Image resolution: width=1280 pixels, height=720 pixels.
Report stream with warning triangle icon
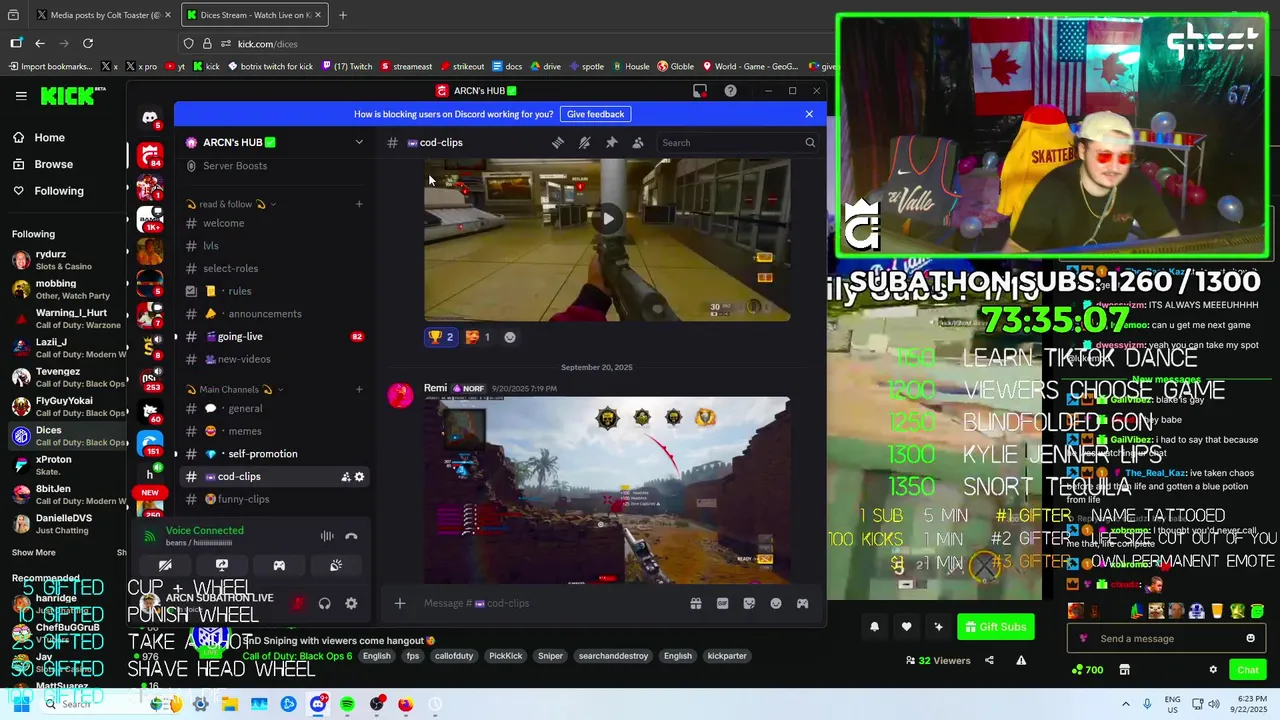[1021, 660]
